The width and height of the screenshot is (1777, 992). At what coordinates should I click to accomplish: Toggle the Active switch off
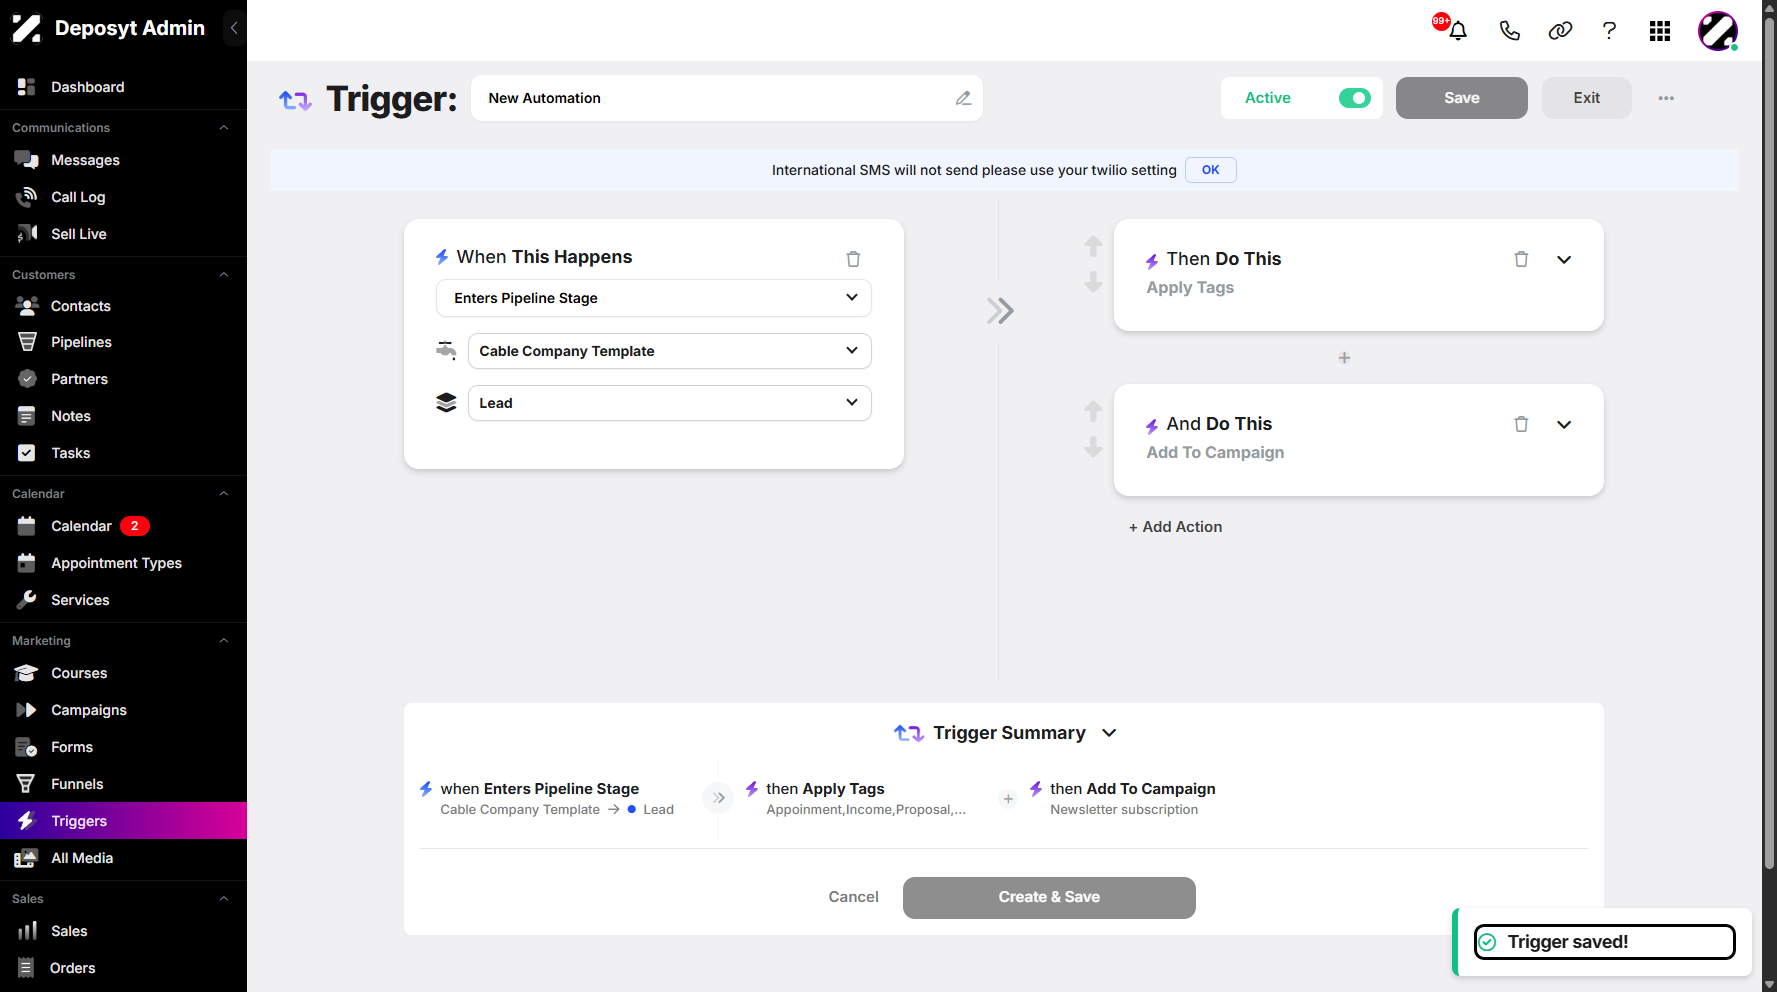pos(1355,98)
